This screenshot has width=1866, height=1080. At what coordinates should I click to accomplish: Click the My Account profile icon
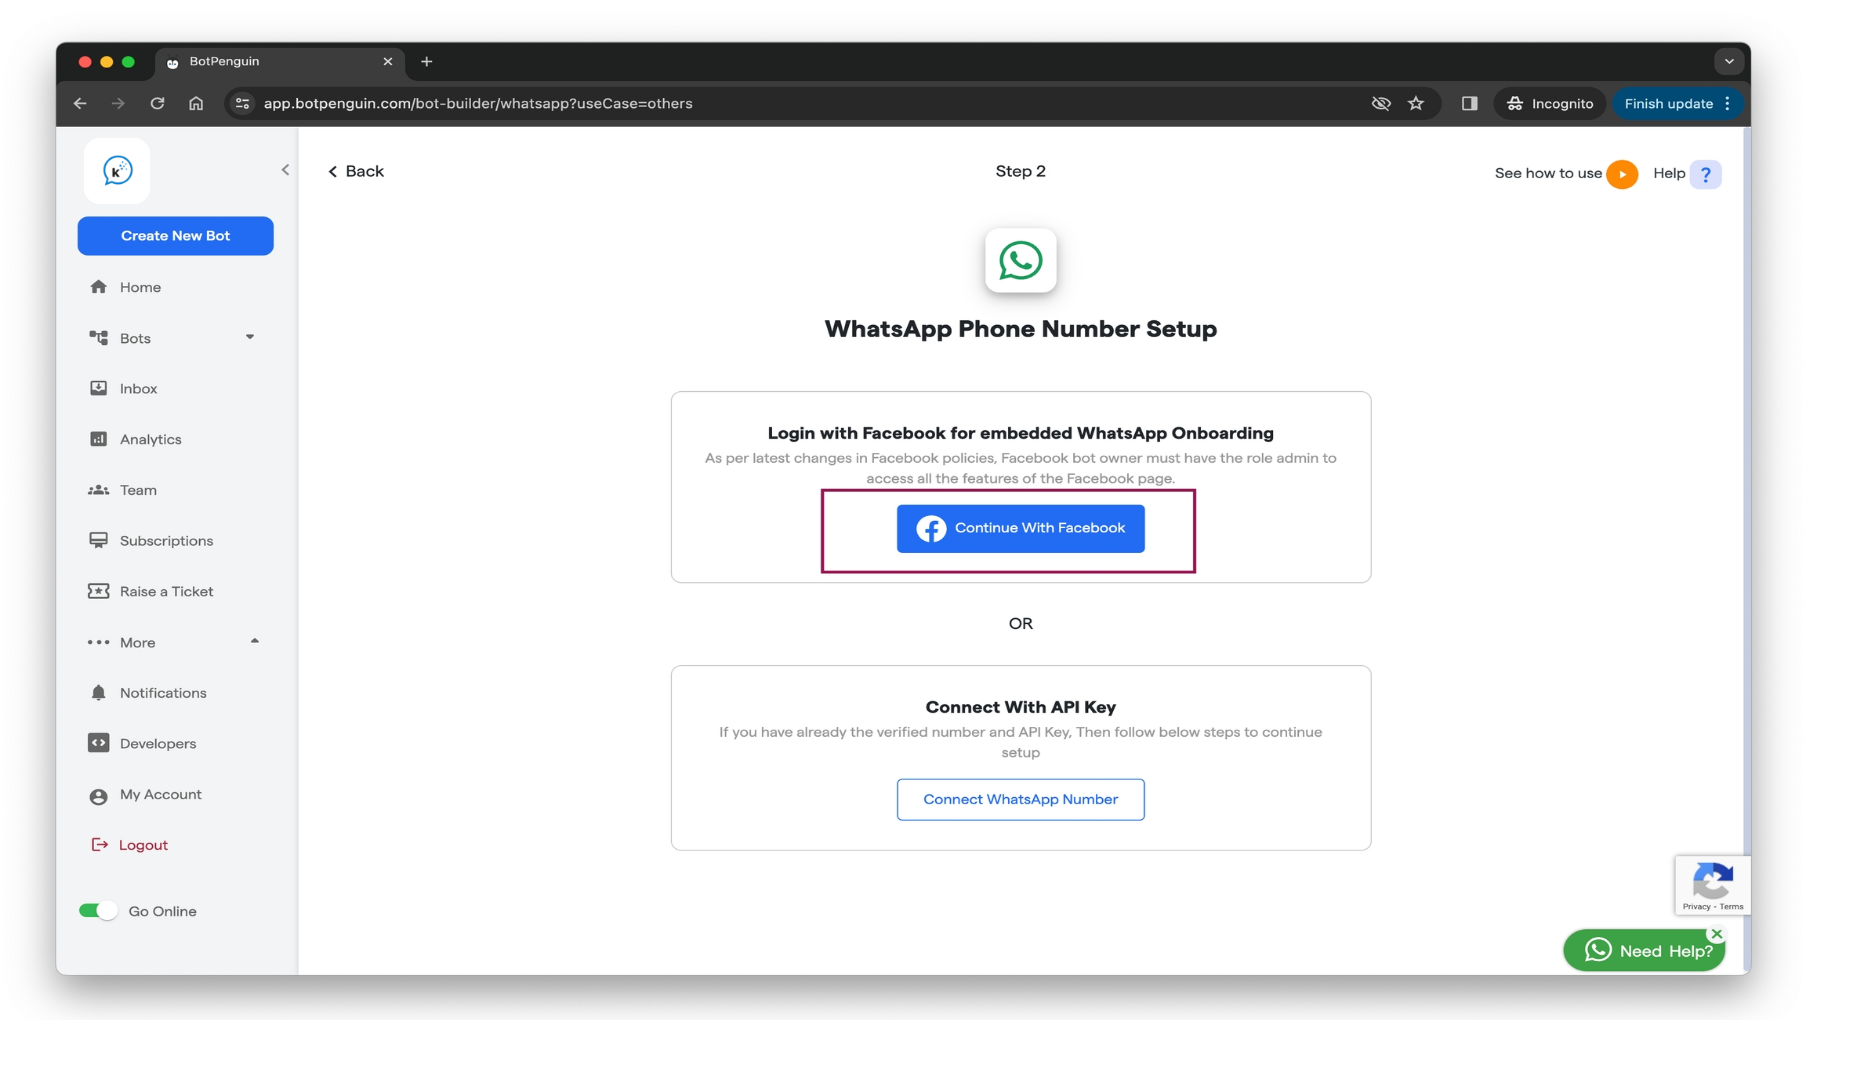click(98, 797)
